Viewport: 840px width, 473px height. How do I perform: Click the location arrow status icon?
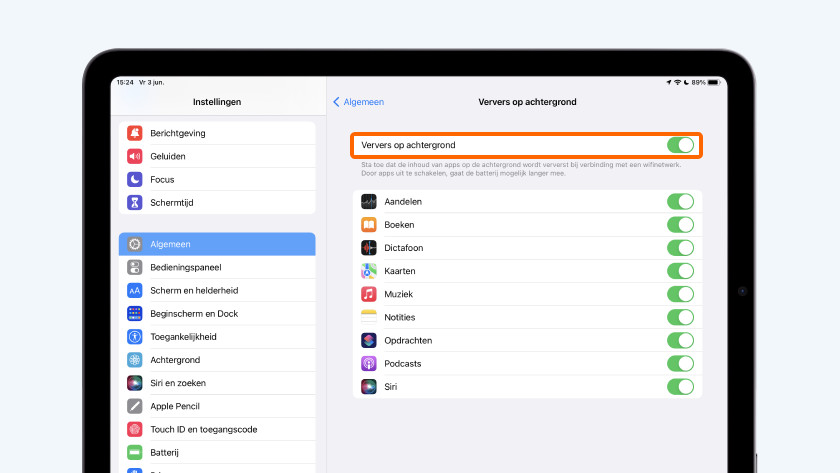[669, 82]
